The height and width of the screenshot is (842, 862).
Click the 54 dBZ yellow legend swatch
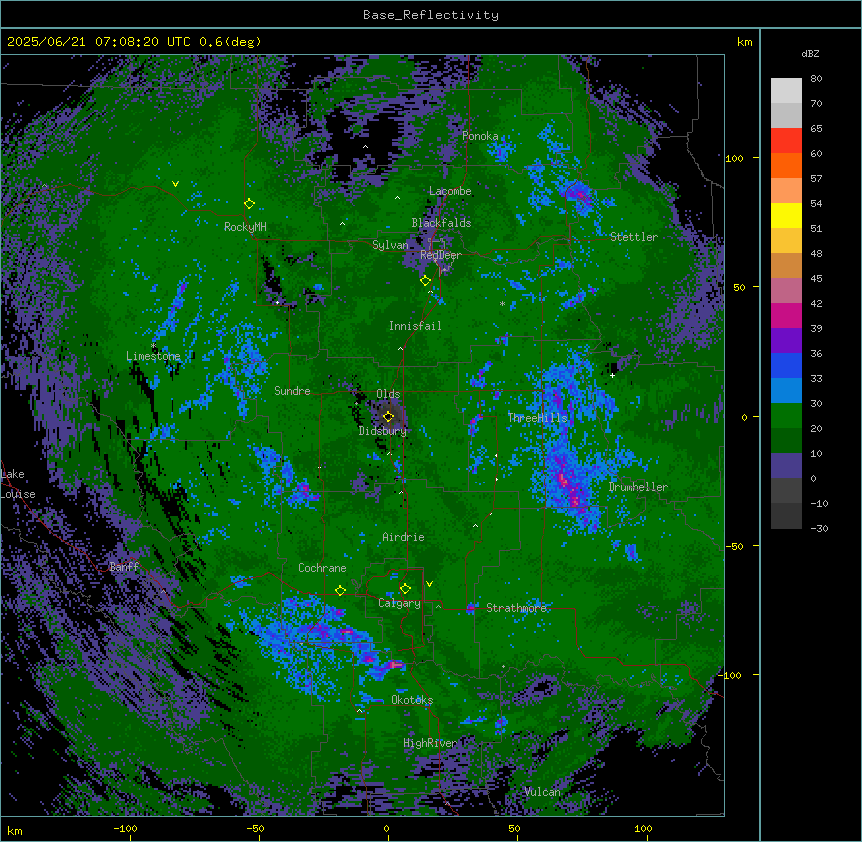pos(786,216)
